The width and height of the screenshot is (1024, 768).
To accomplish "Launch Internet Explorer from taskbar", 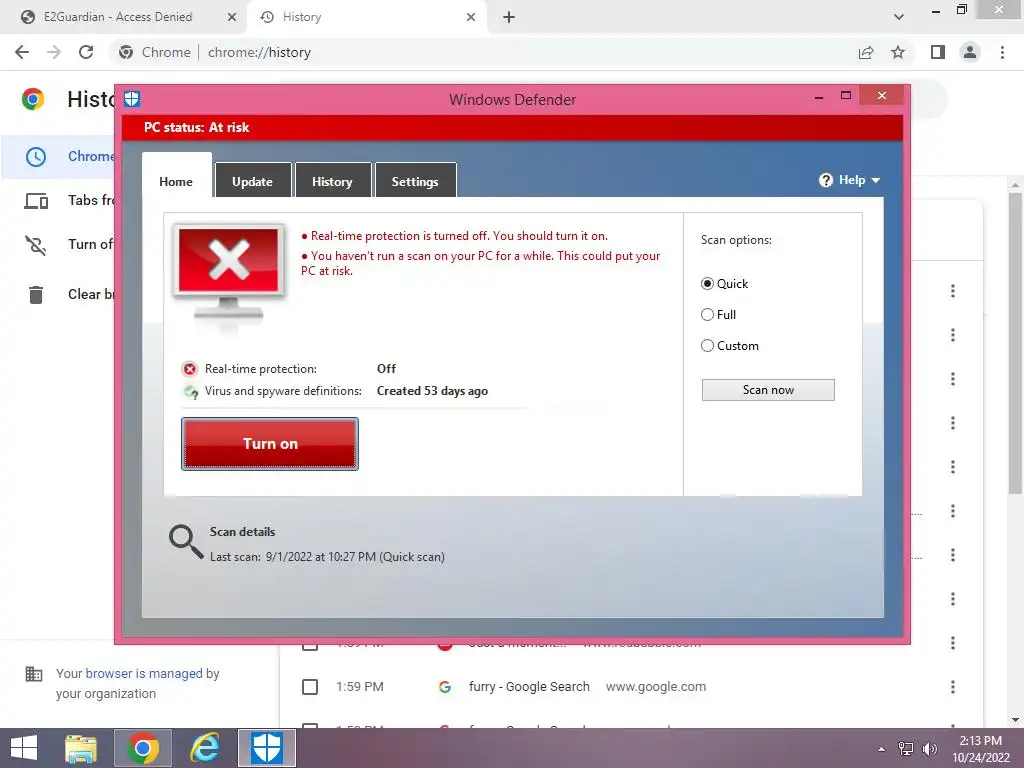I will tap(205, 748).
